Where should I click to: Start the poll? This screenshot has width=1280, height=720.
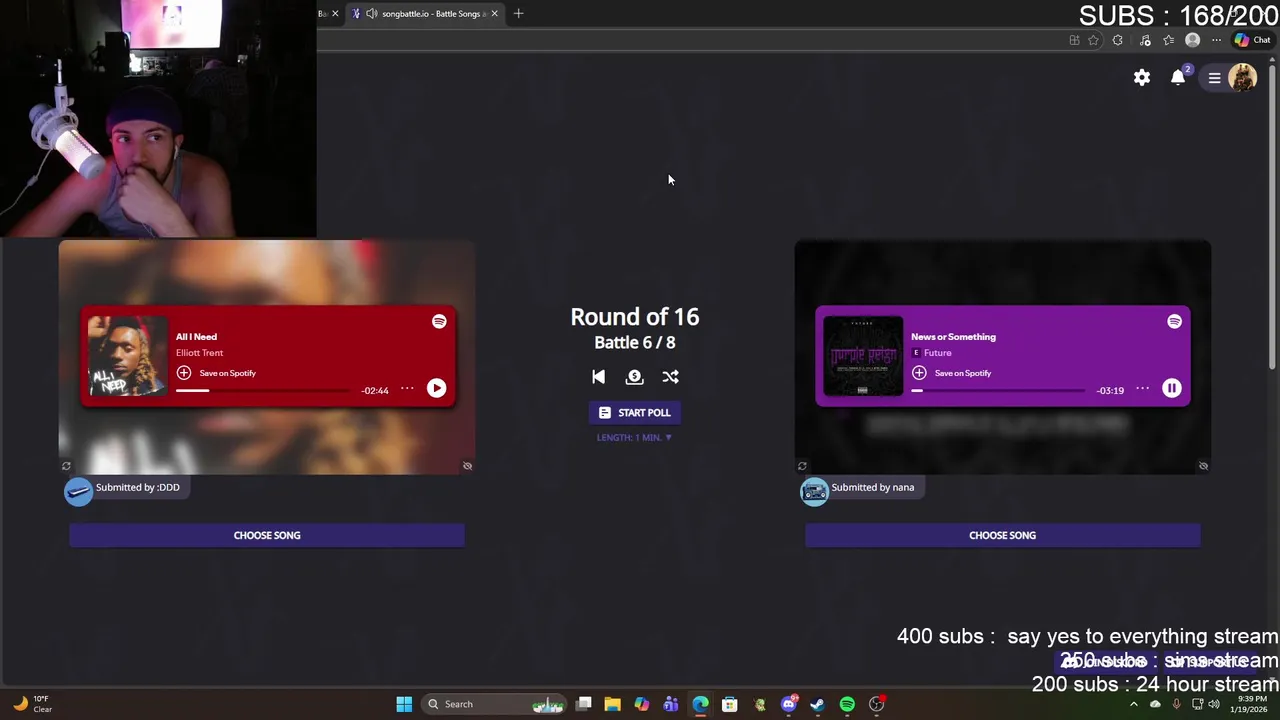click(x=635, y=412)
